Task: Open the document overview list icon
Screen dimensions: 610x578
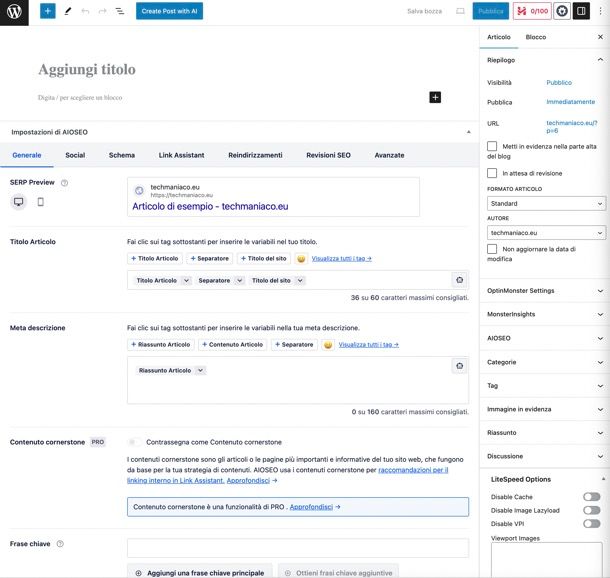Action: [x=120, y=11]
